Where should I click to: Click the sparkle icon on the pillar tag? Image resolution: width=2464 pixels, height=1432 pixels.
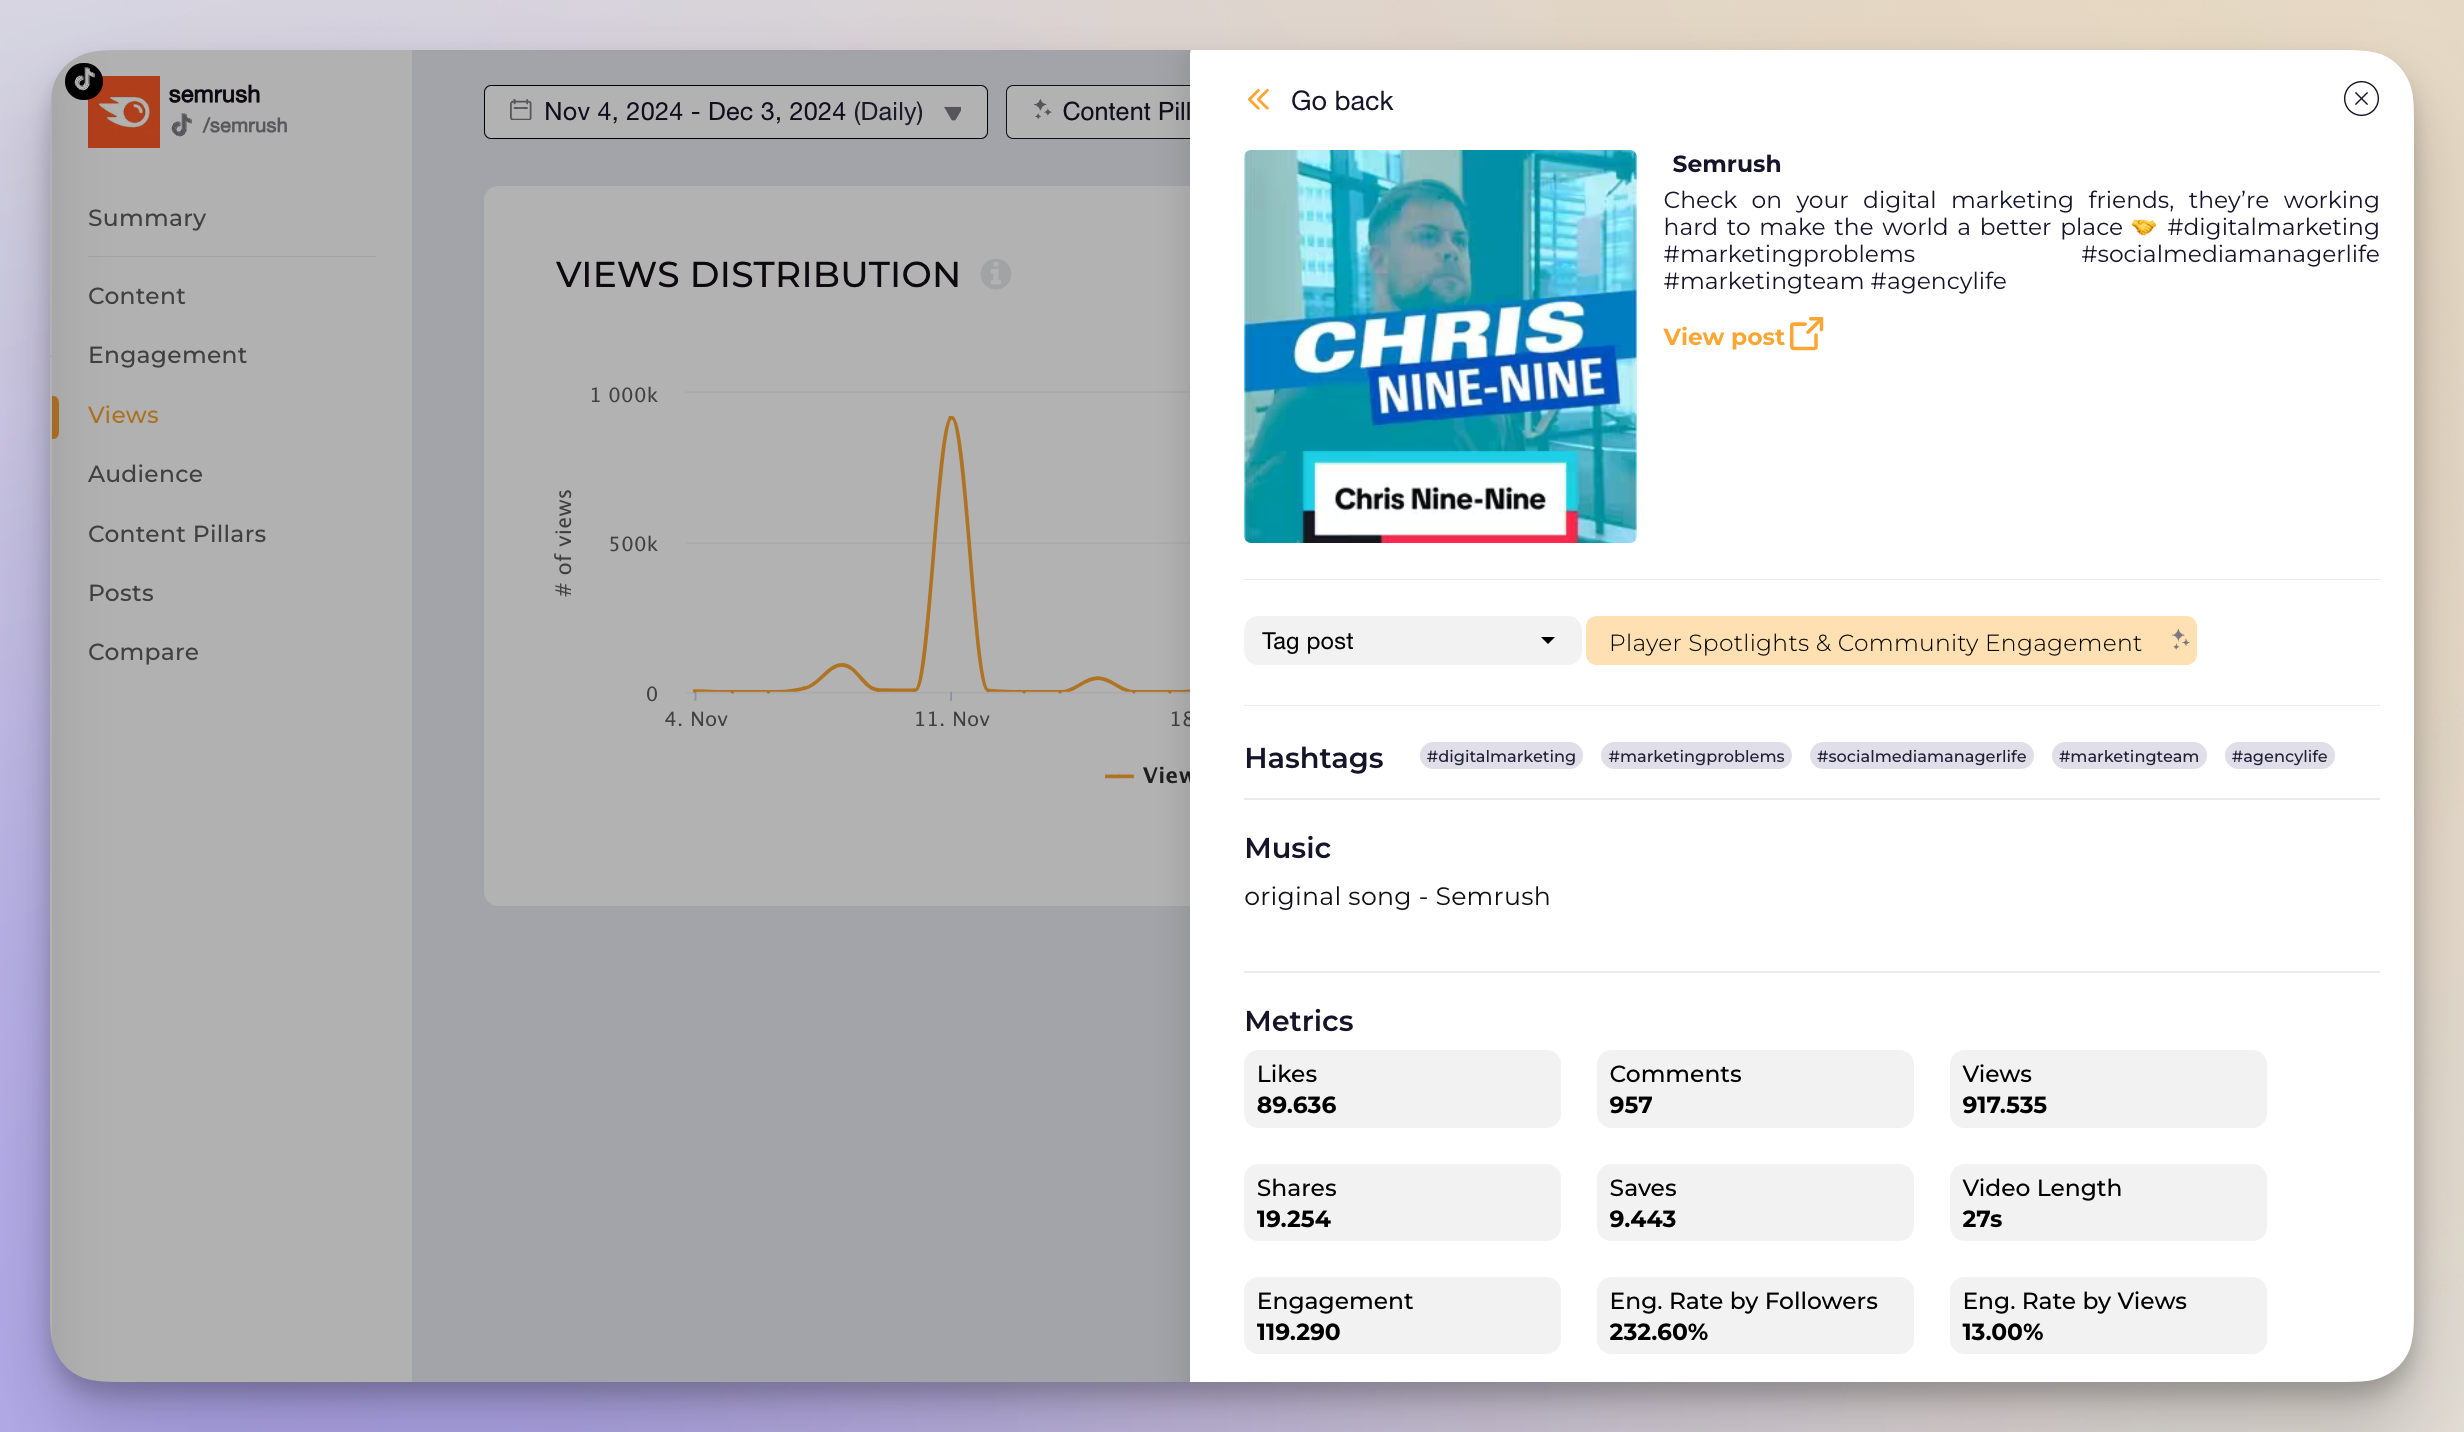click(2180, 639)
